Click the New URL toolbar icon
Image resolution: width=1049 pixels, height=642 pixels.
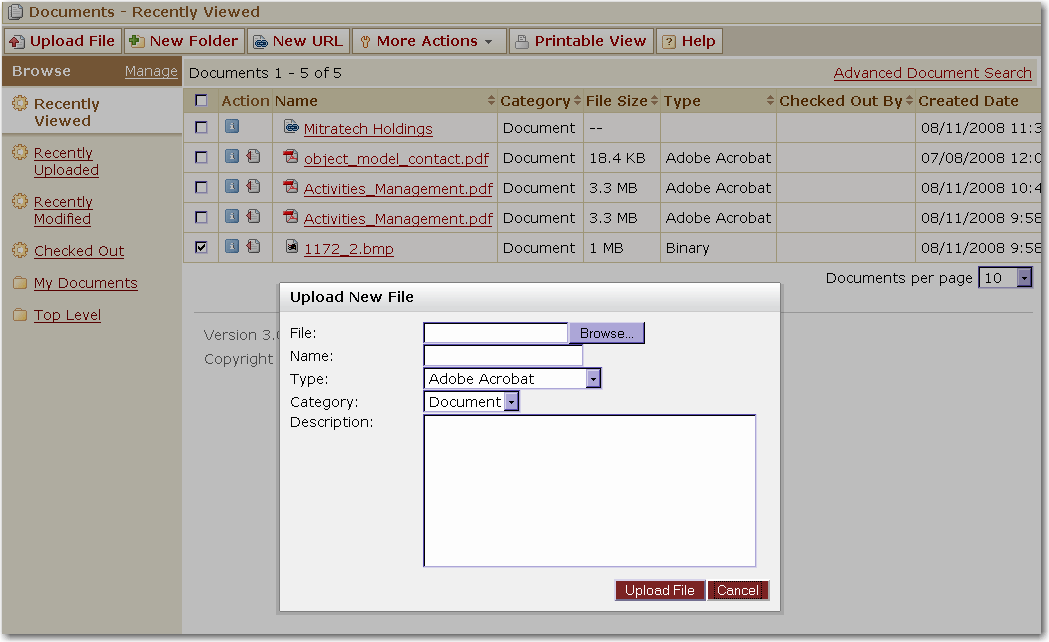pyautogui.click(x=260, y=41)
